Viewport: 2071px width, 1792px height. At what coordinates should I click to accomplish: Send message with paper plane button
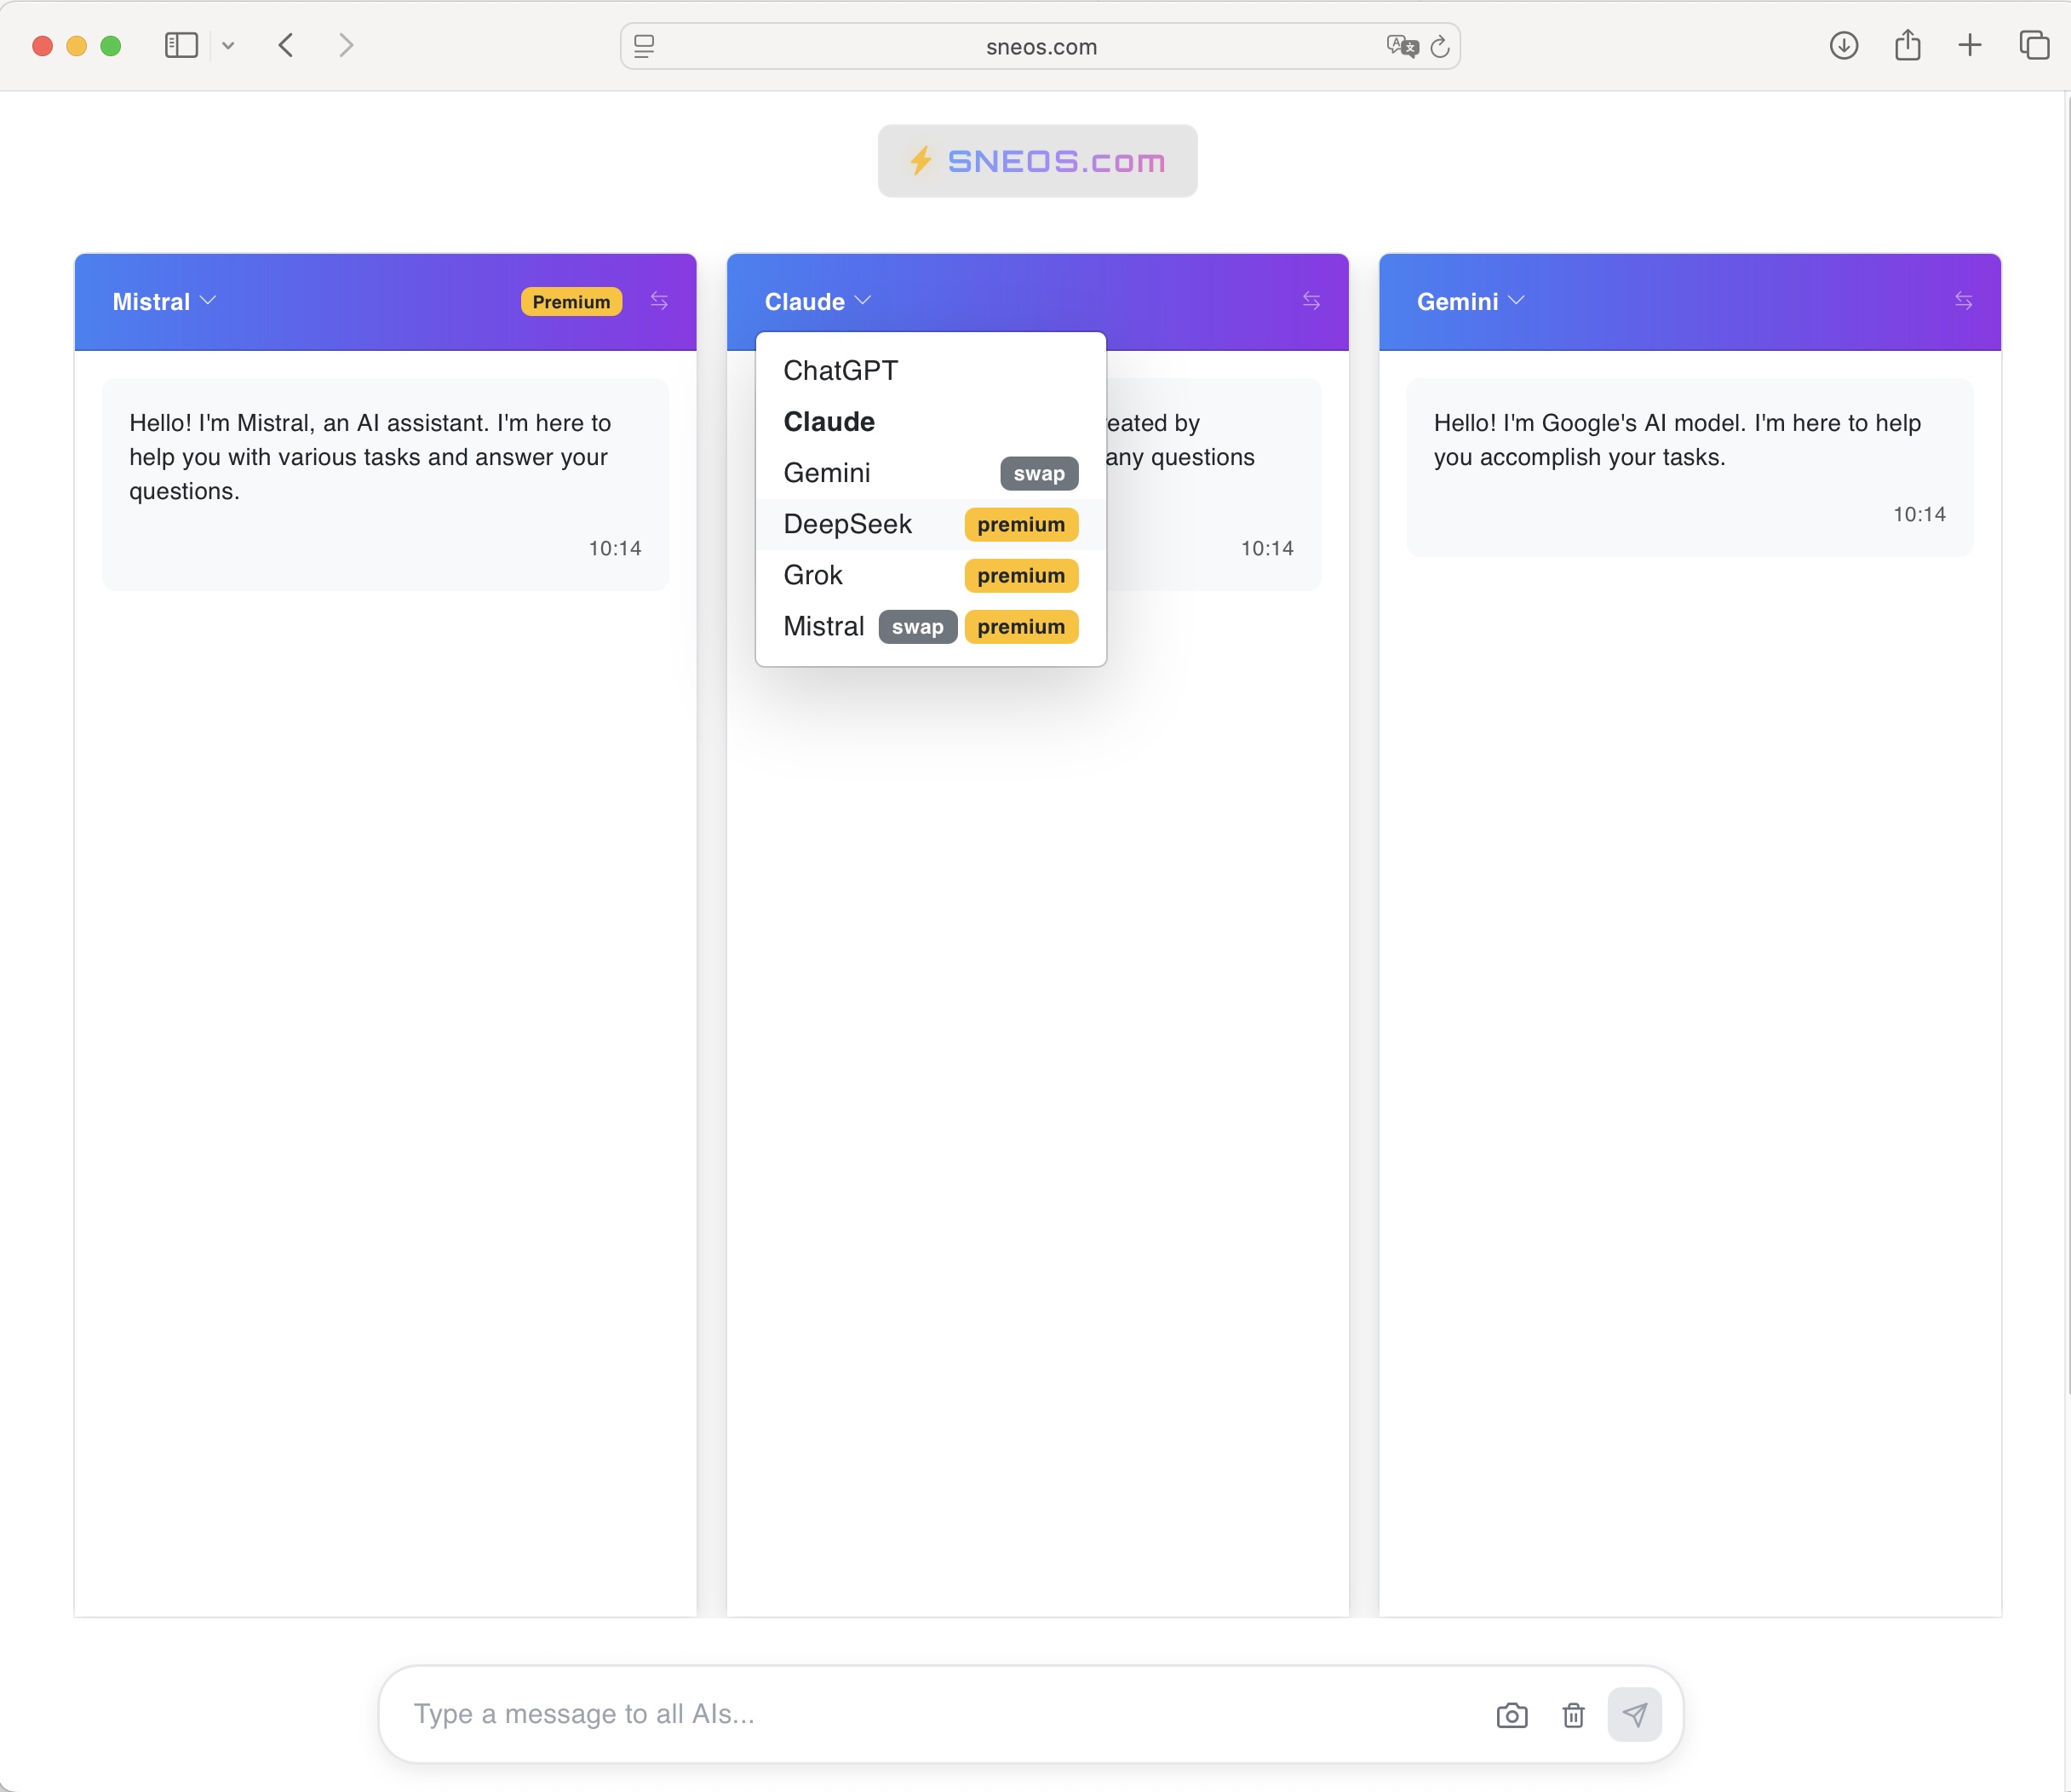pyautogui.click(x=1634, y=1715)
